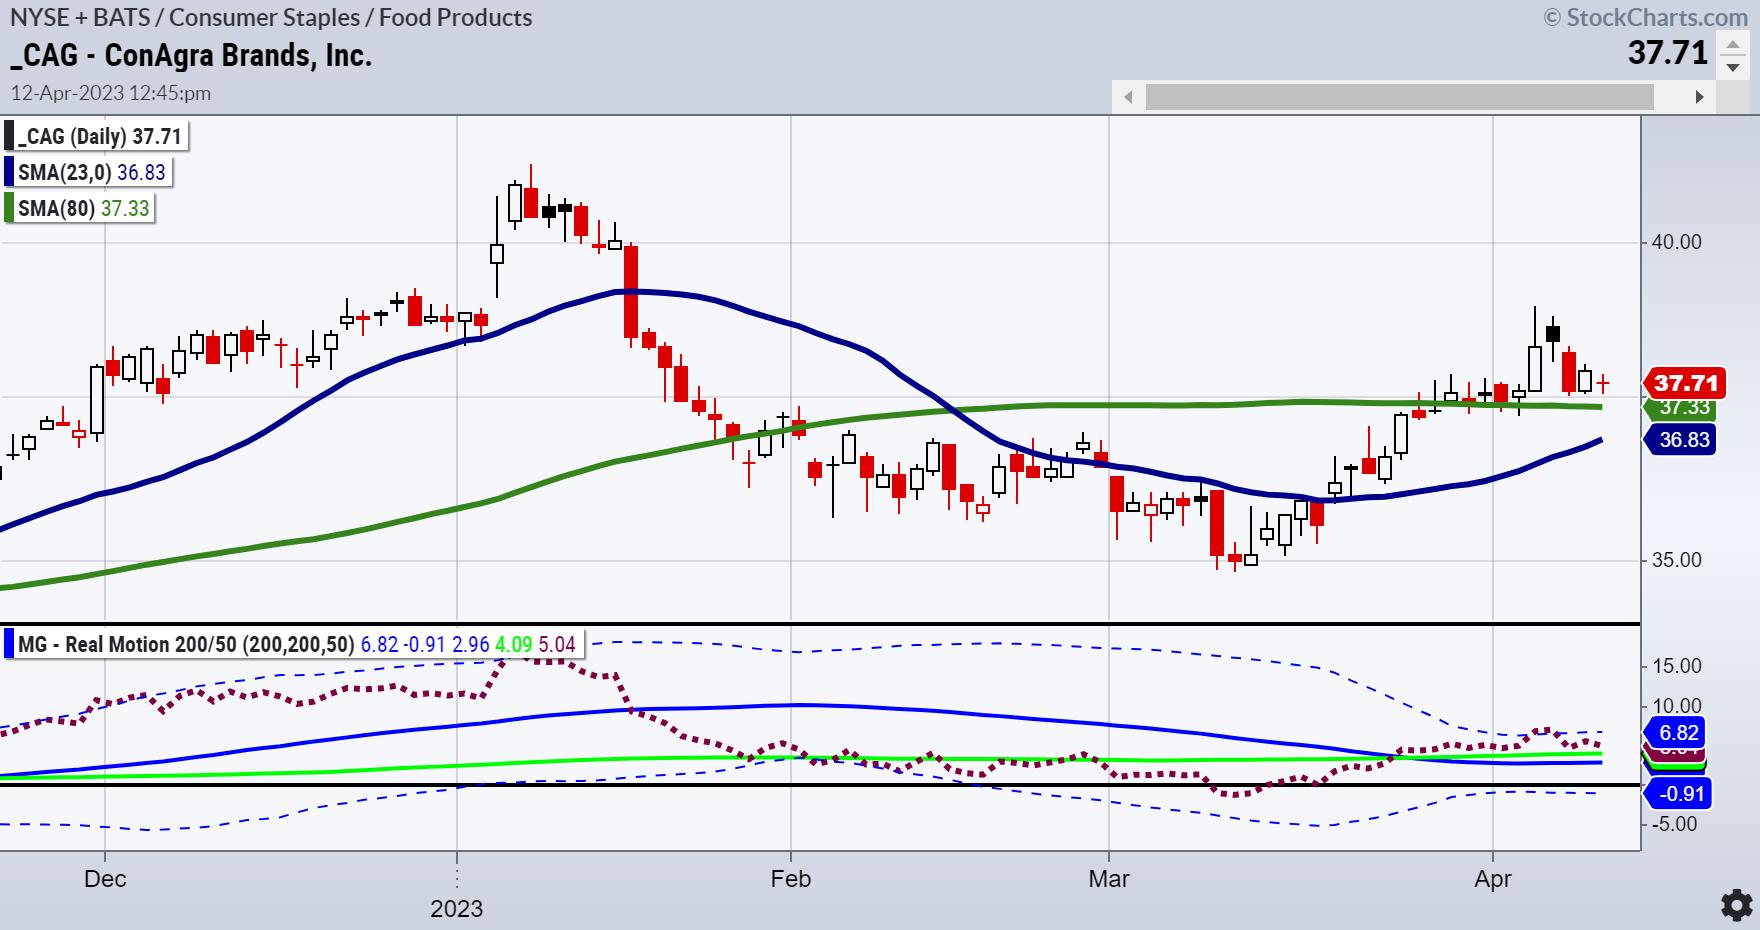Viewport: 1760px width, 930px height.
Task: Click the down arrow beside the 37.71 price
Action: click(1732, 67)
